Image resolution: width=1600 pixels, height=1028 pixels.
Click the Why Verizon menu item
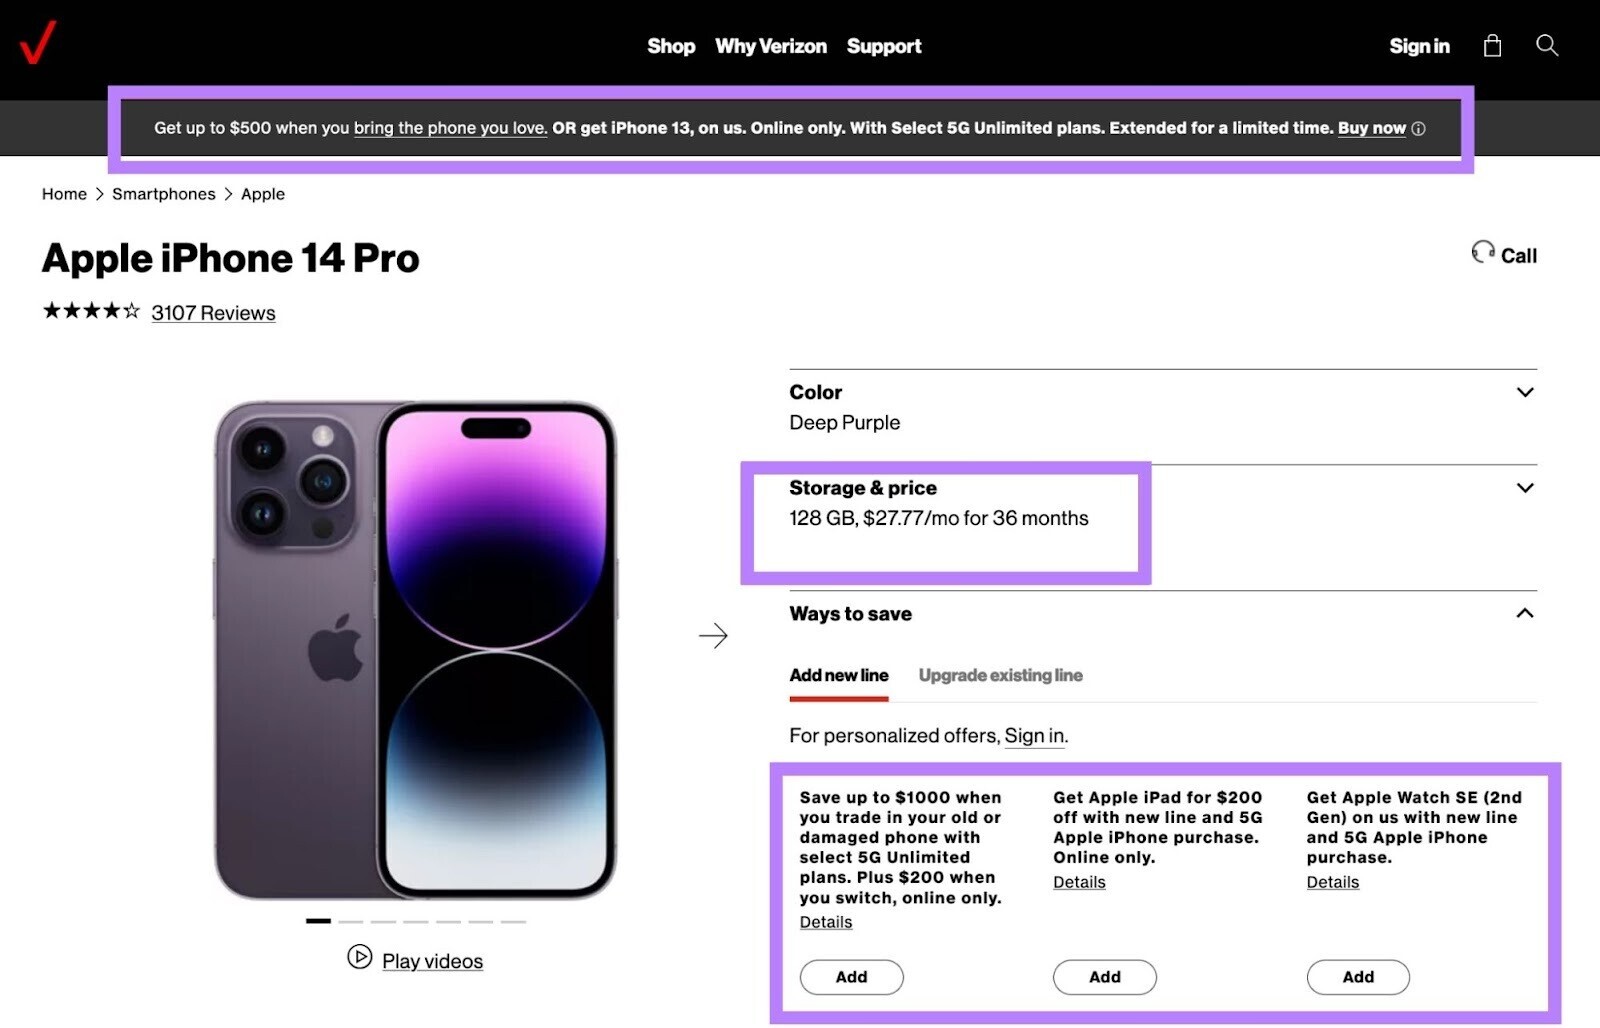[x=770, y=46]
